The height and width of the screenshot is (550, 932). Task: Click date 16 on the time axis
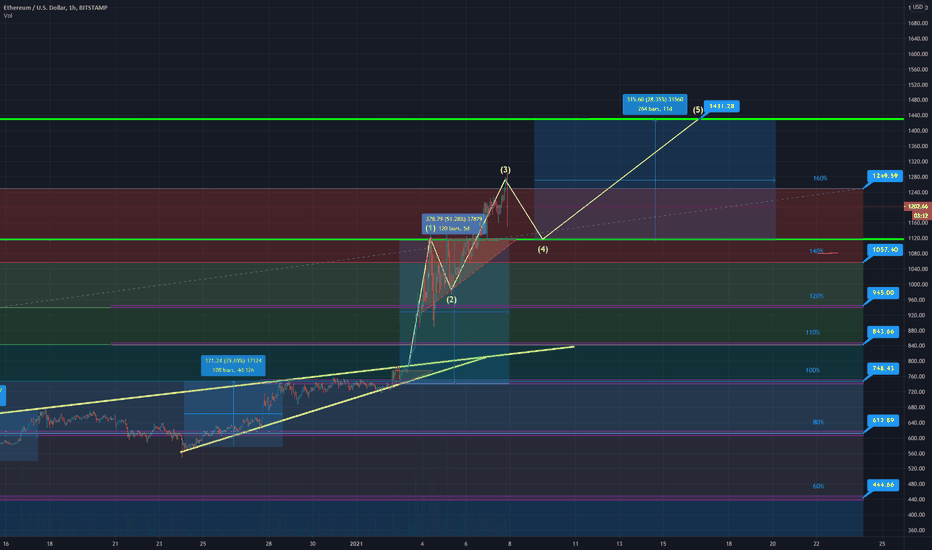tap(5, 543)
